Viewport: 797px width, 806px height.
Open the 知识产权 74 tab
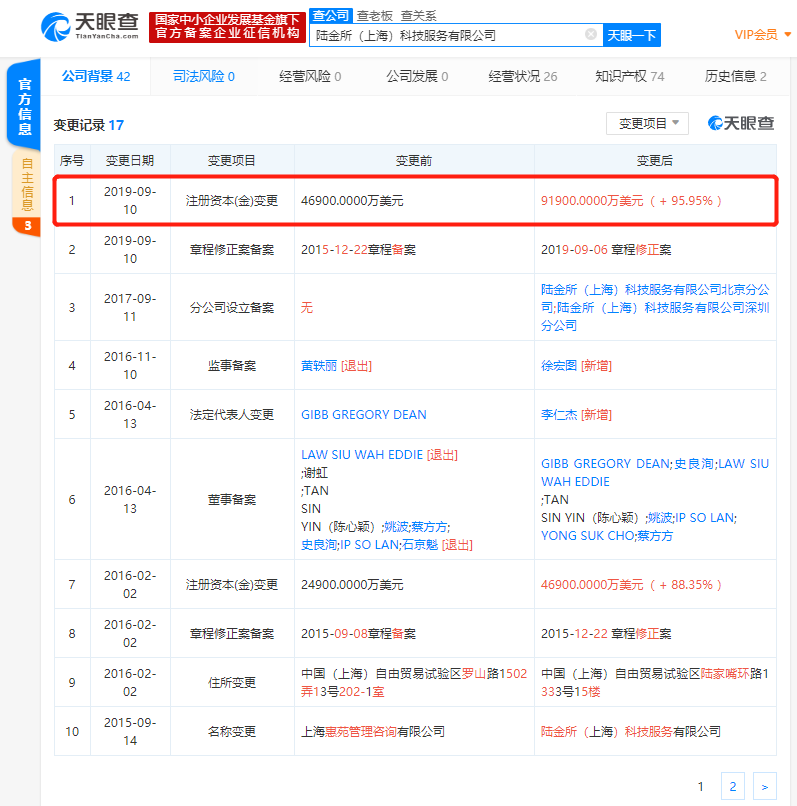click(x=629, y=76)
